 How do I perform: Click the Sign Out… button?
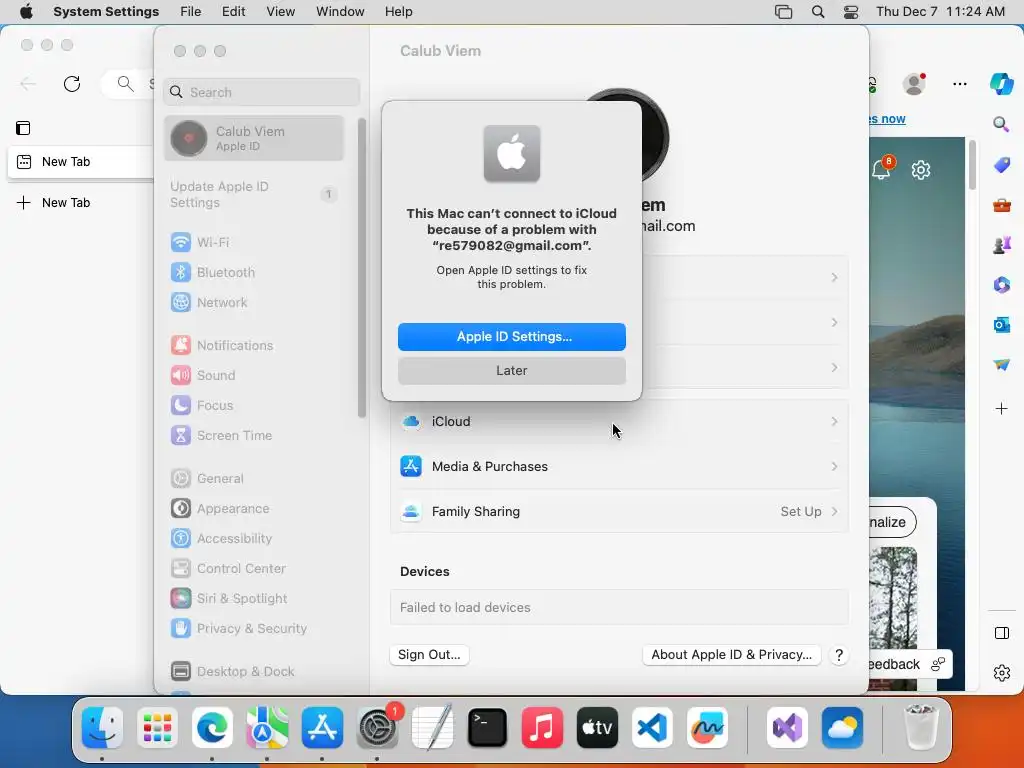(429, 655)
